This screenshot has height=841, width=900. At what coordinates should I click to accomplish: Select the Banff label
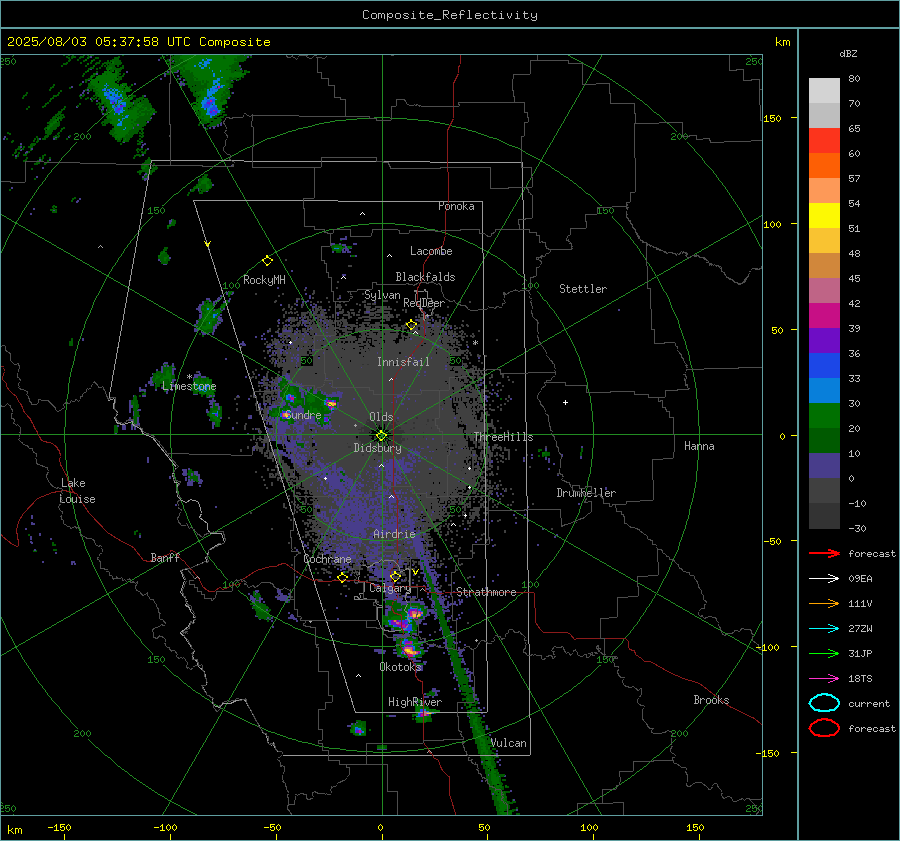(x=165, y=557)
